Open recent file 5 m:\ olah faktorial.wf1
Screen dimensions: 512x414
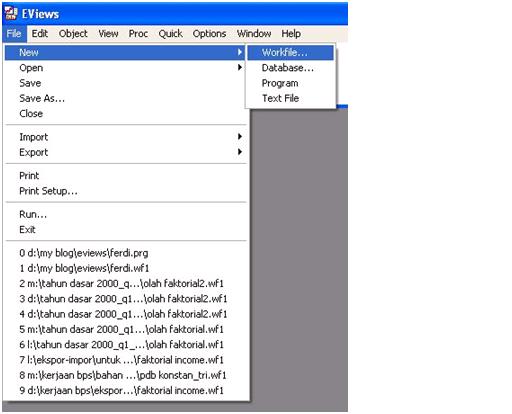[x=125, y=330]
